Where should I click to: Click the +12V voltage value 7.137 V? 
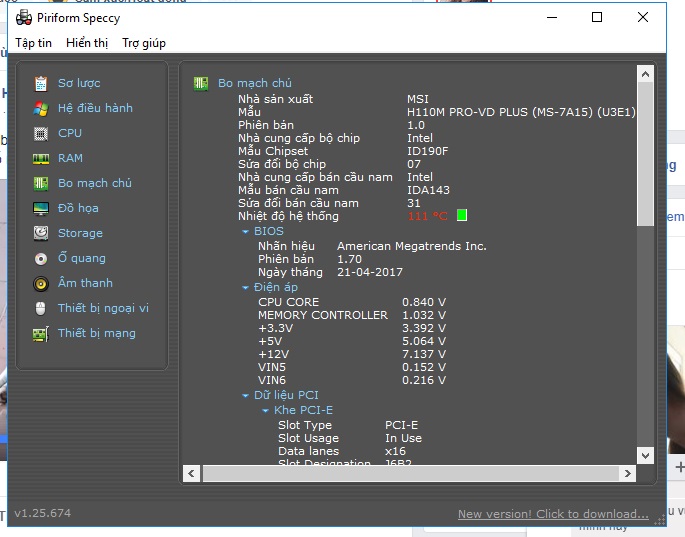tap(424, 354)
